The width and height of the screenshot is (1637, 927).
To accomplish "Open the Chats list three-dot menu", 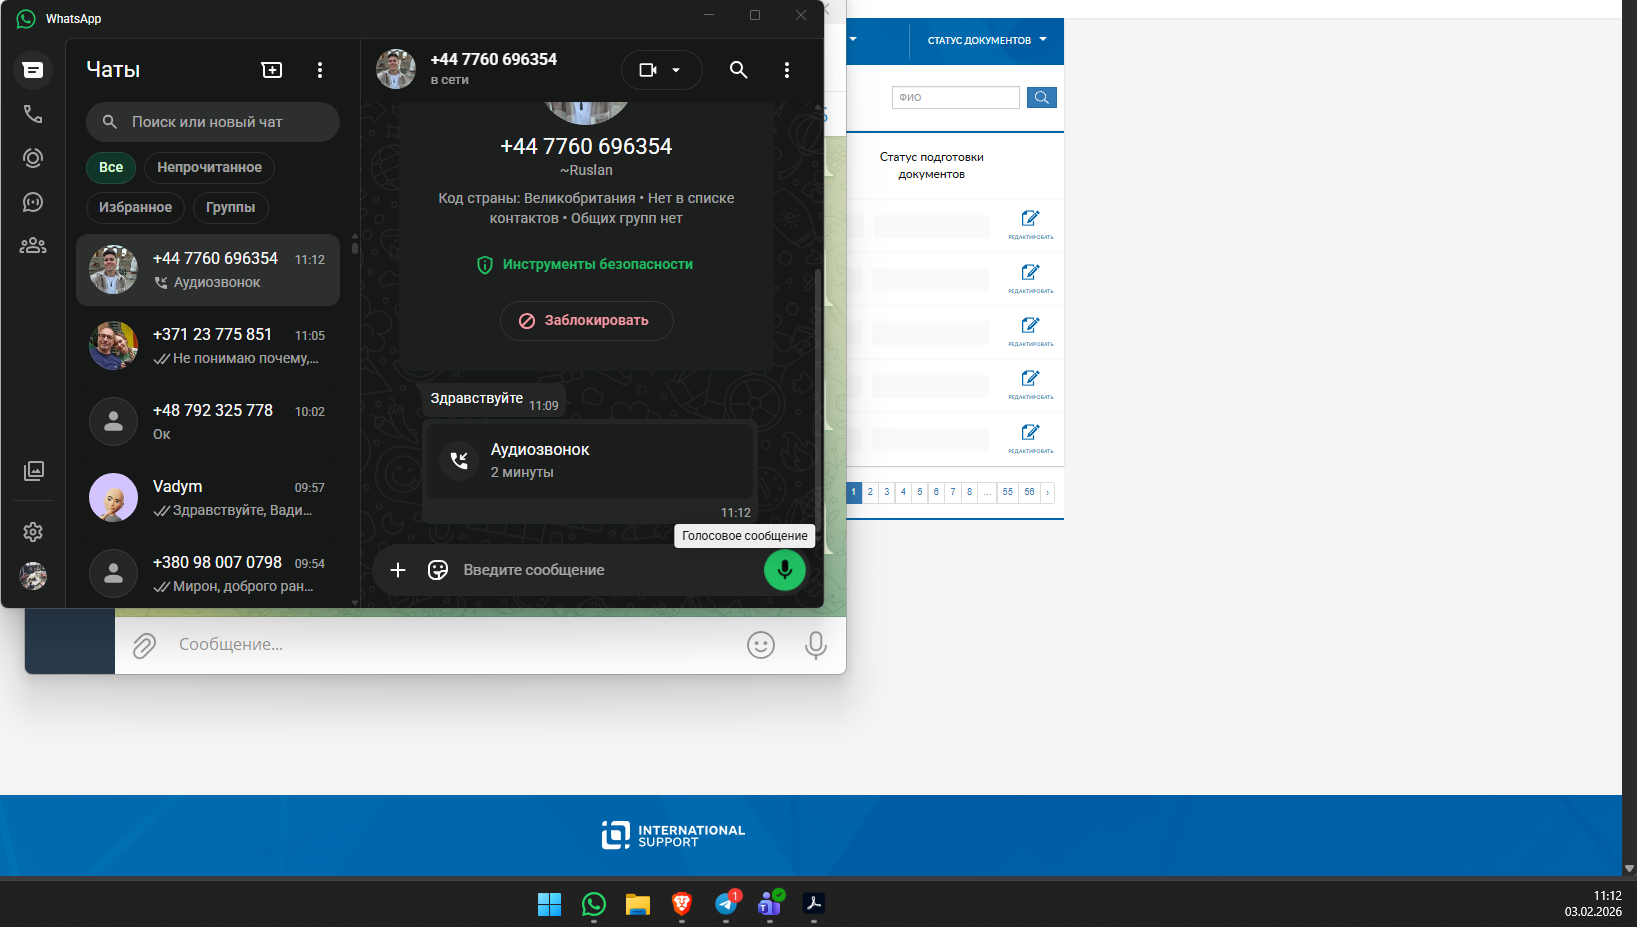I will coord(320,70).
